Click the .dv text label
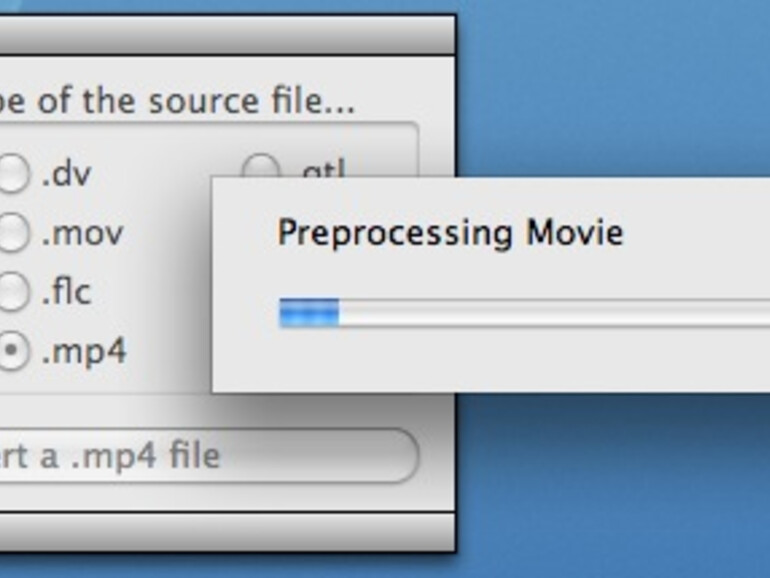Image resolution: width=770 pixels, height=578 pixels. click(x=66, y=174)
